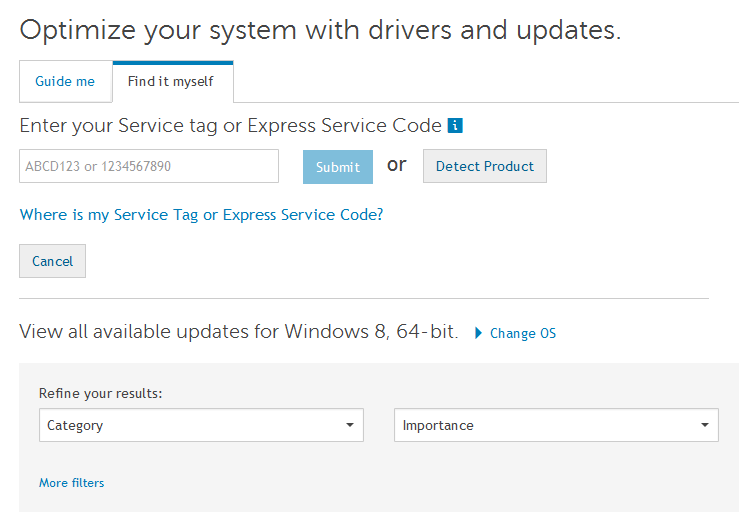
Task: Click the Cancel button
Action: pos(52,261)
